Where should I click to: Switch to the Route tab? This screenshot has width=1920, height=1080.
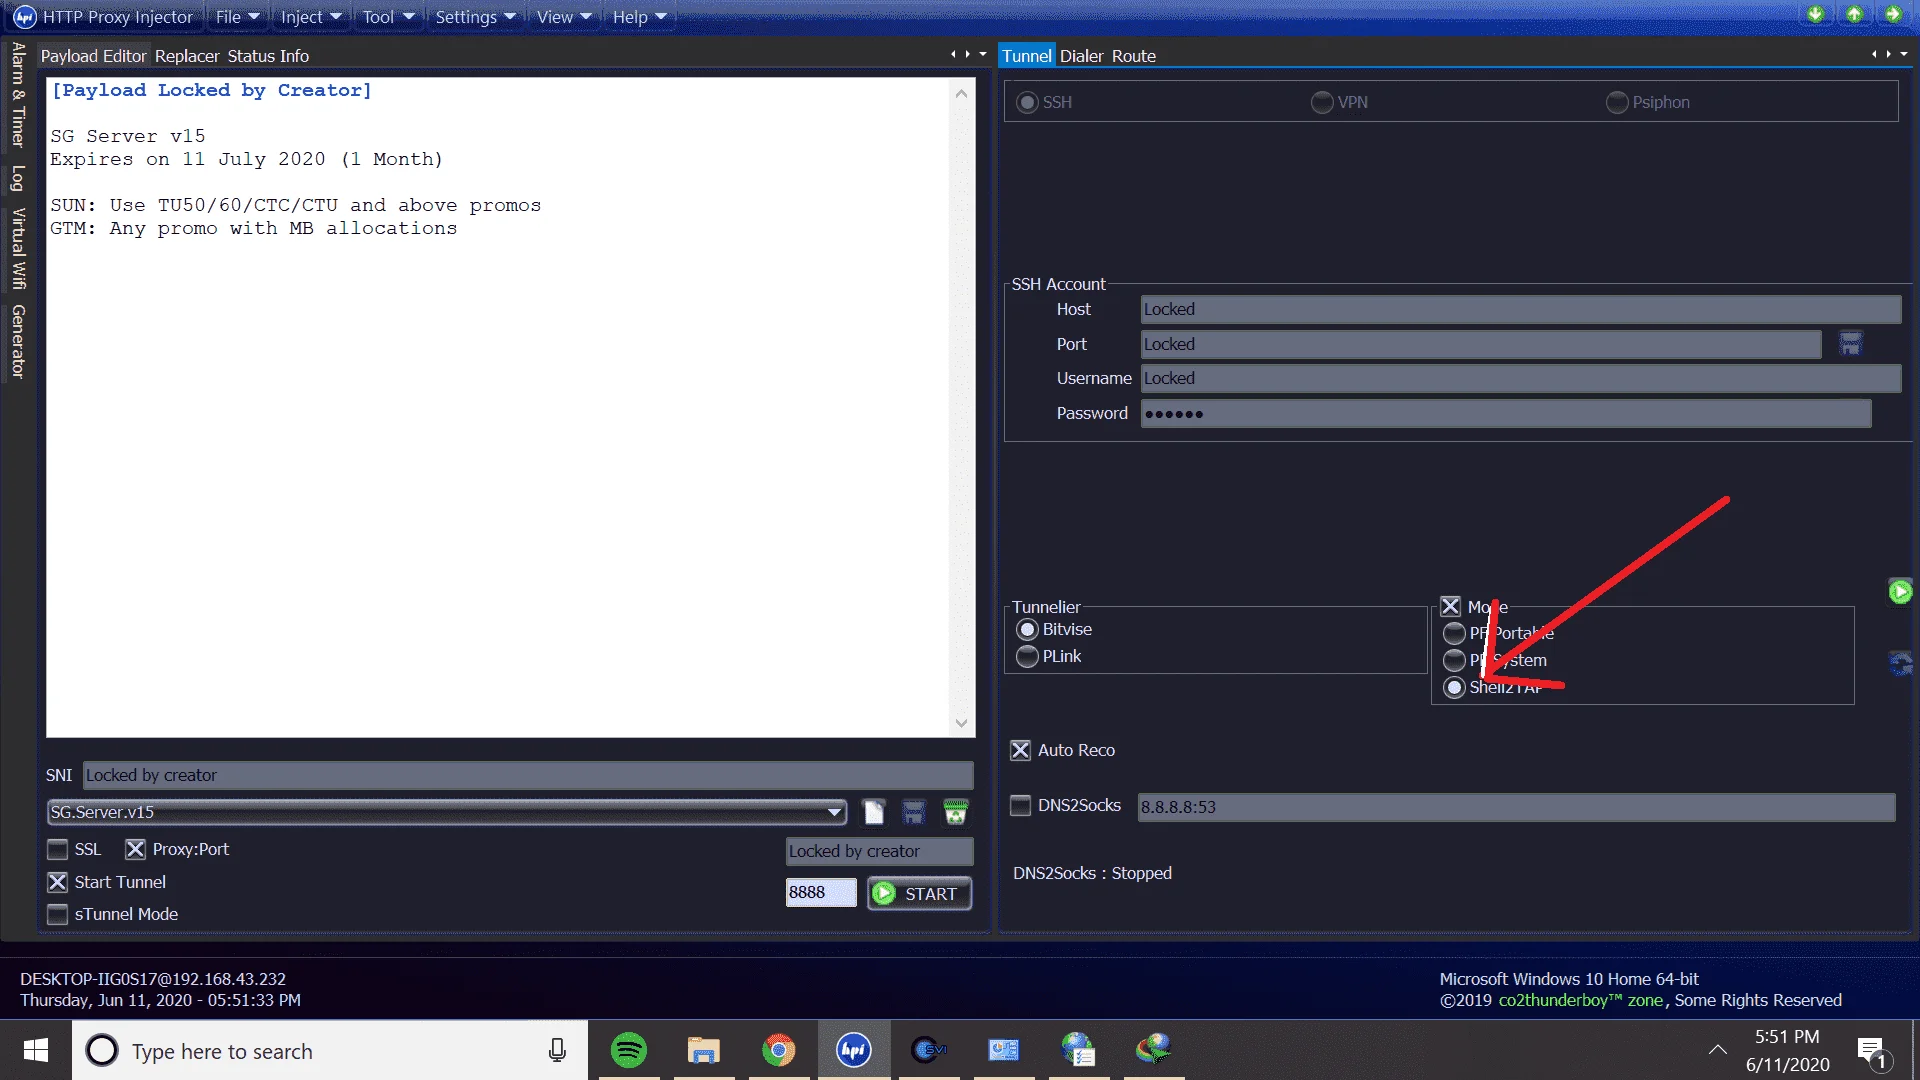1134,56
